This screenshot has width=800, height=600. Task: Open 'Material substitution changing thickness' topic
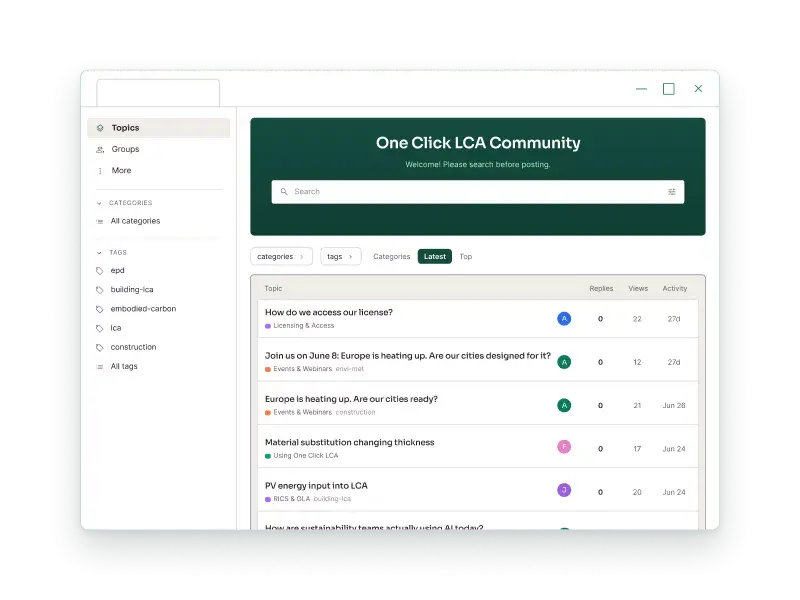[x=349, y=442]
